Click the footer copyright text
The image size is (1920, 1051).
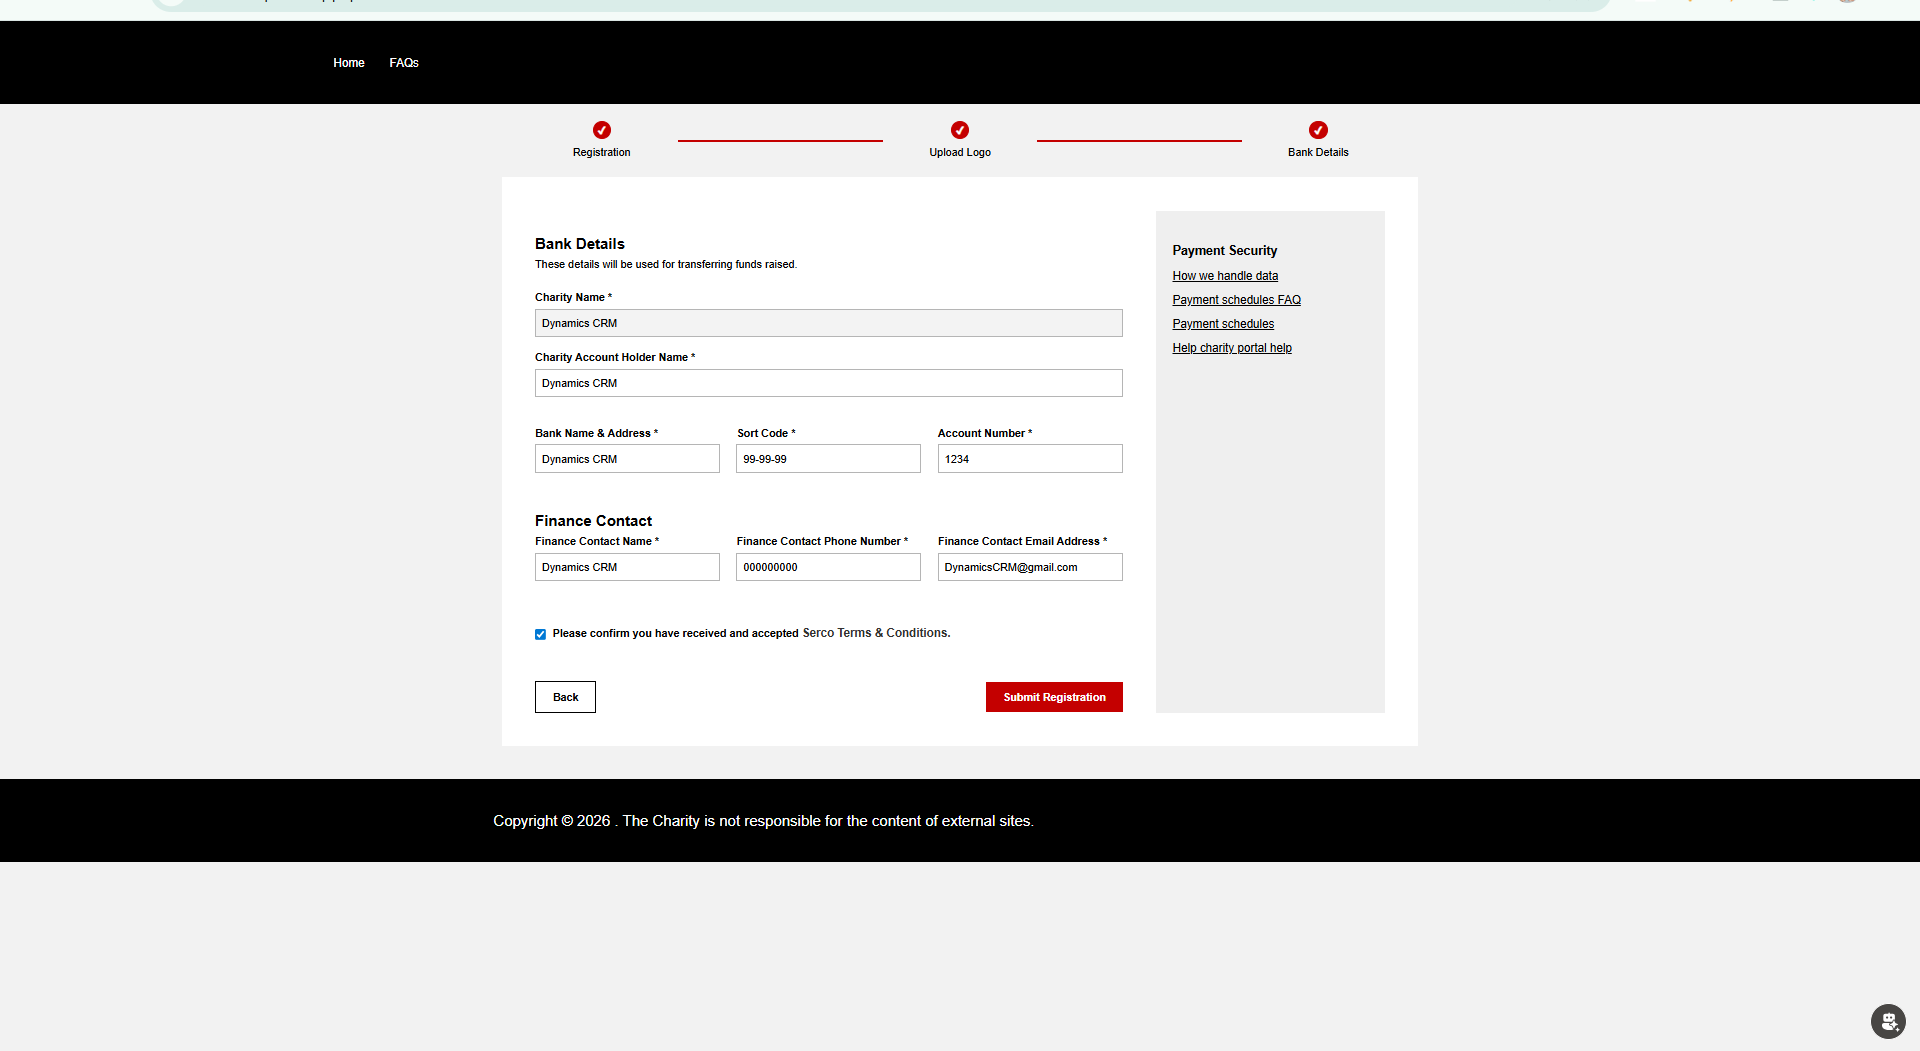tap(763, 821)
